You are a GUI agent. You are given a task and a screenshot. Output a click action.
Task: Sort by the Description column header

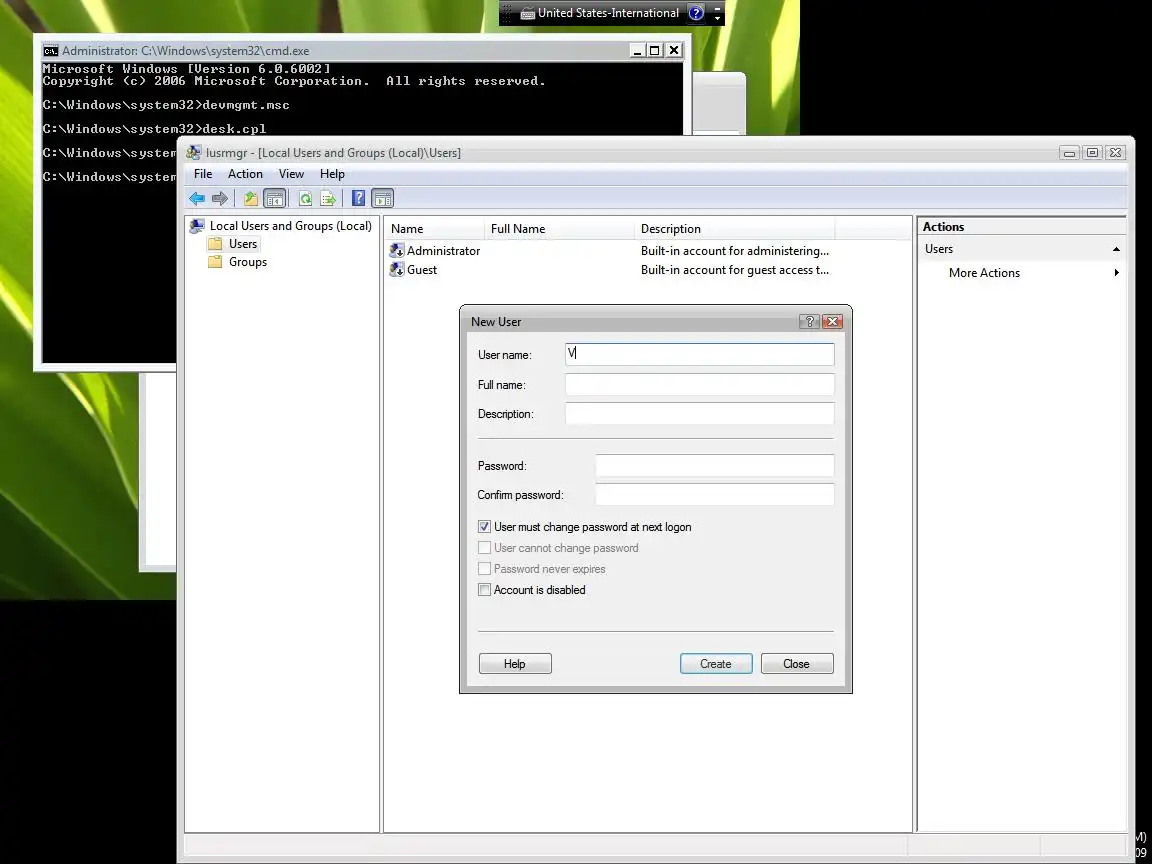(x=735, y=228)
